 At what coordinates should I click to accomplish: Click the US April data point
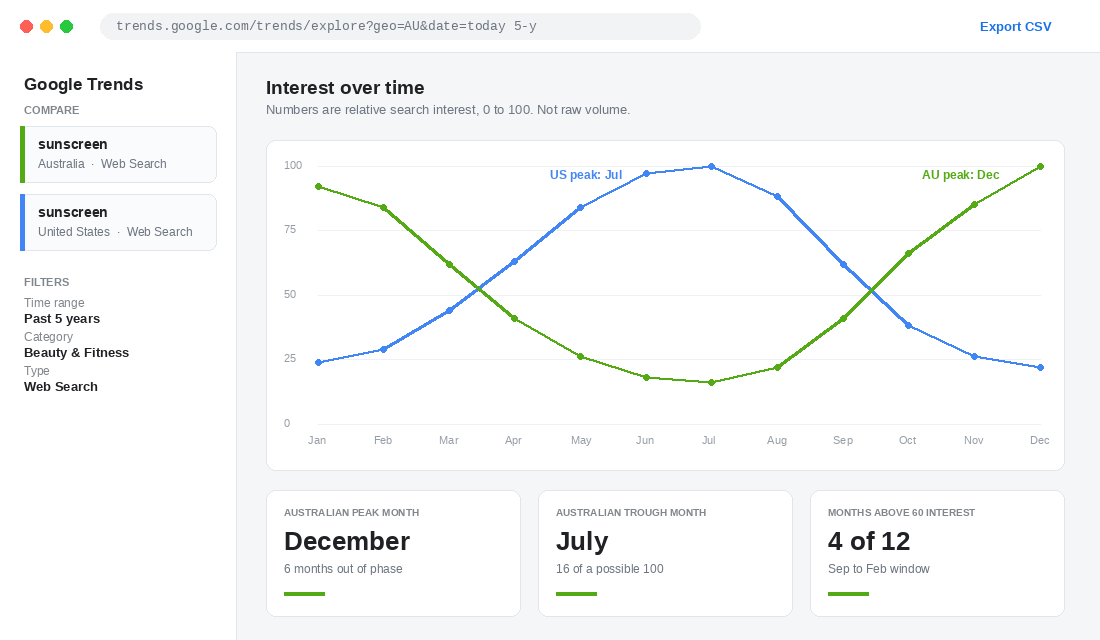pos(514,262)
